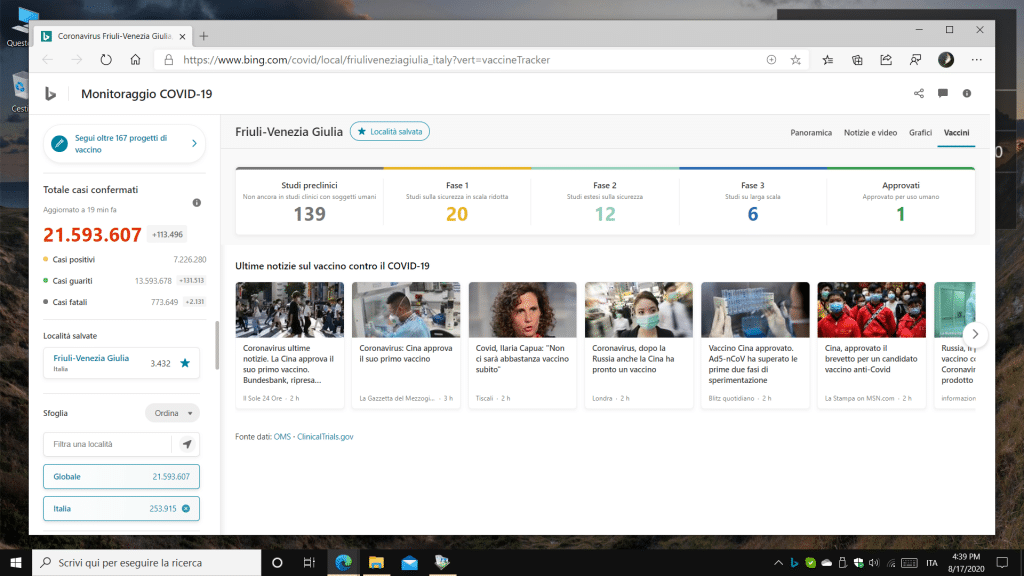
Task: Remove Italia selection with the X
Action: (186, 509)
